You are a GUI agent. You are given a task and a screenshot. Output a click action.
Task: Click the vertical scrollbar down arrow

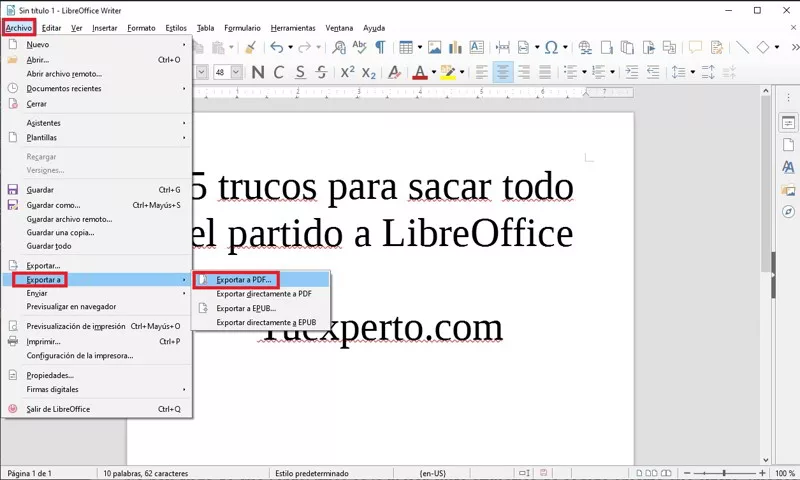766,460
